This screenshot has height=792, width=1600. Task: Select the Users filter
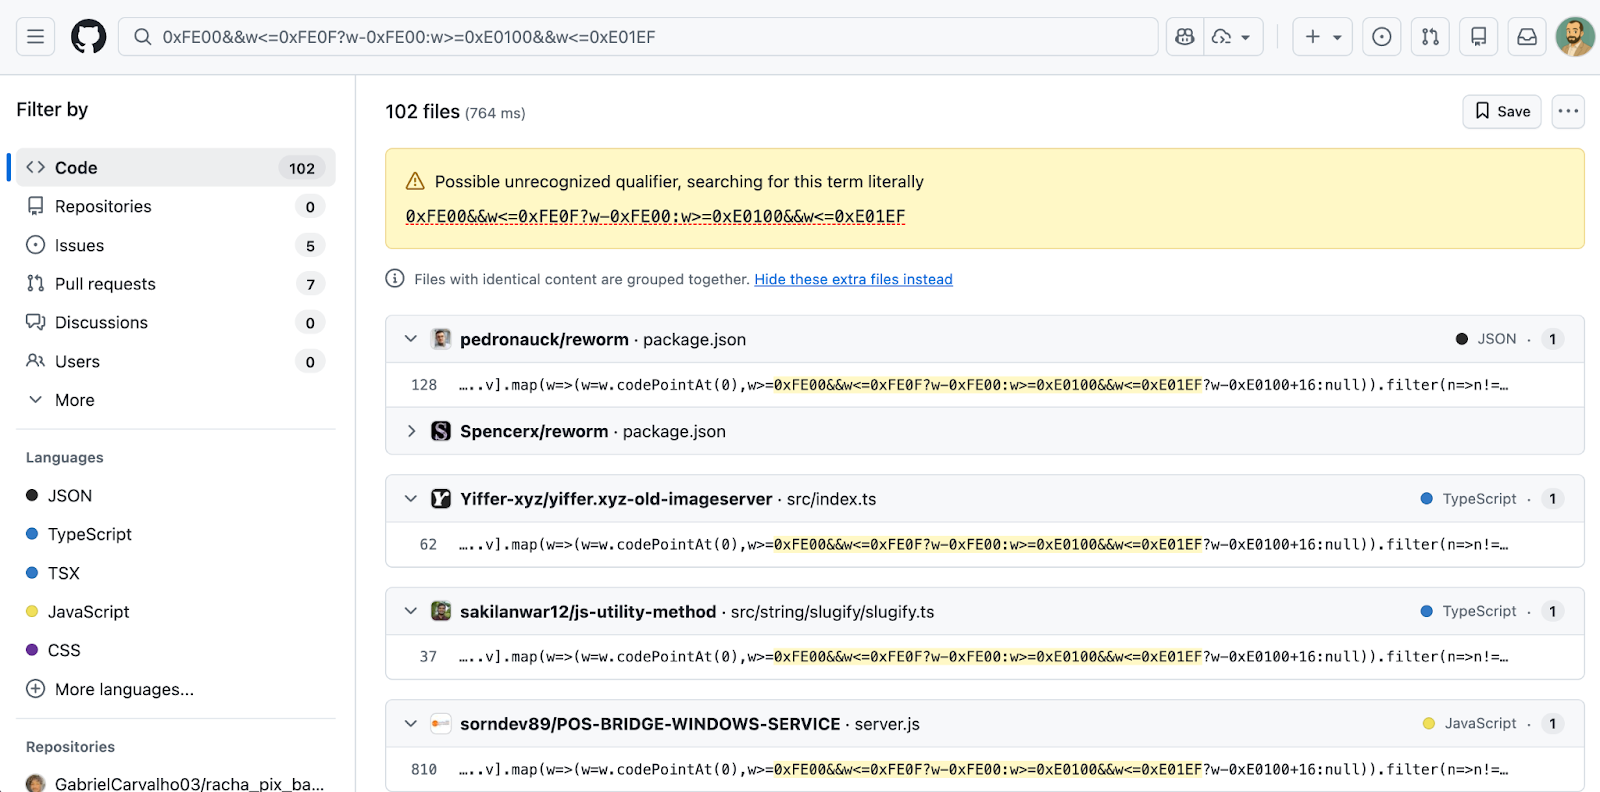click(176, 362)
